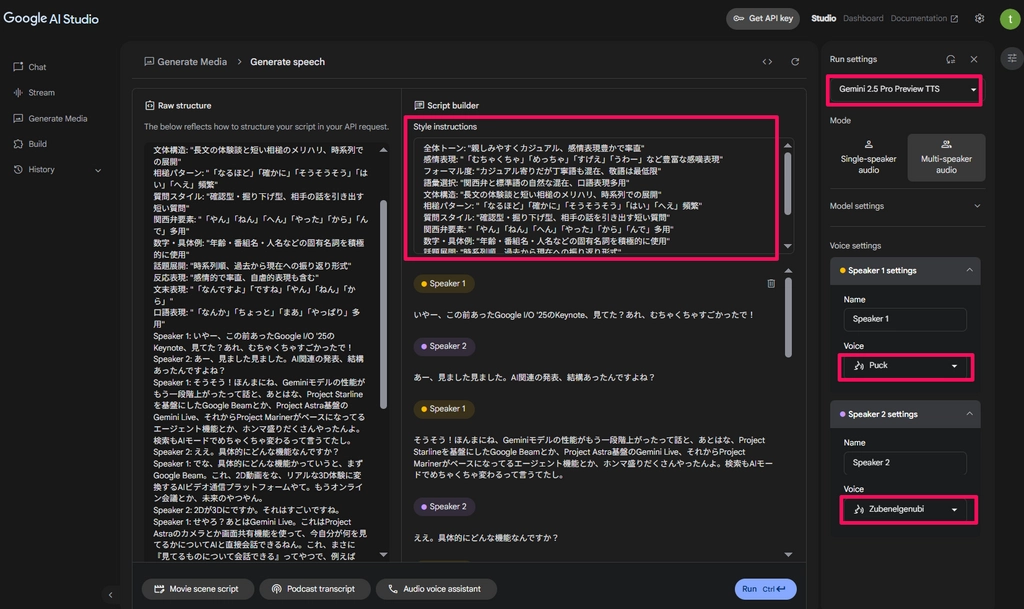Screen dimensions: 1024x609
Task: Open Generate Media in the sidebar
Action: pyautogui.click(x=50, y=118)
